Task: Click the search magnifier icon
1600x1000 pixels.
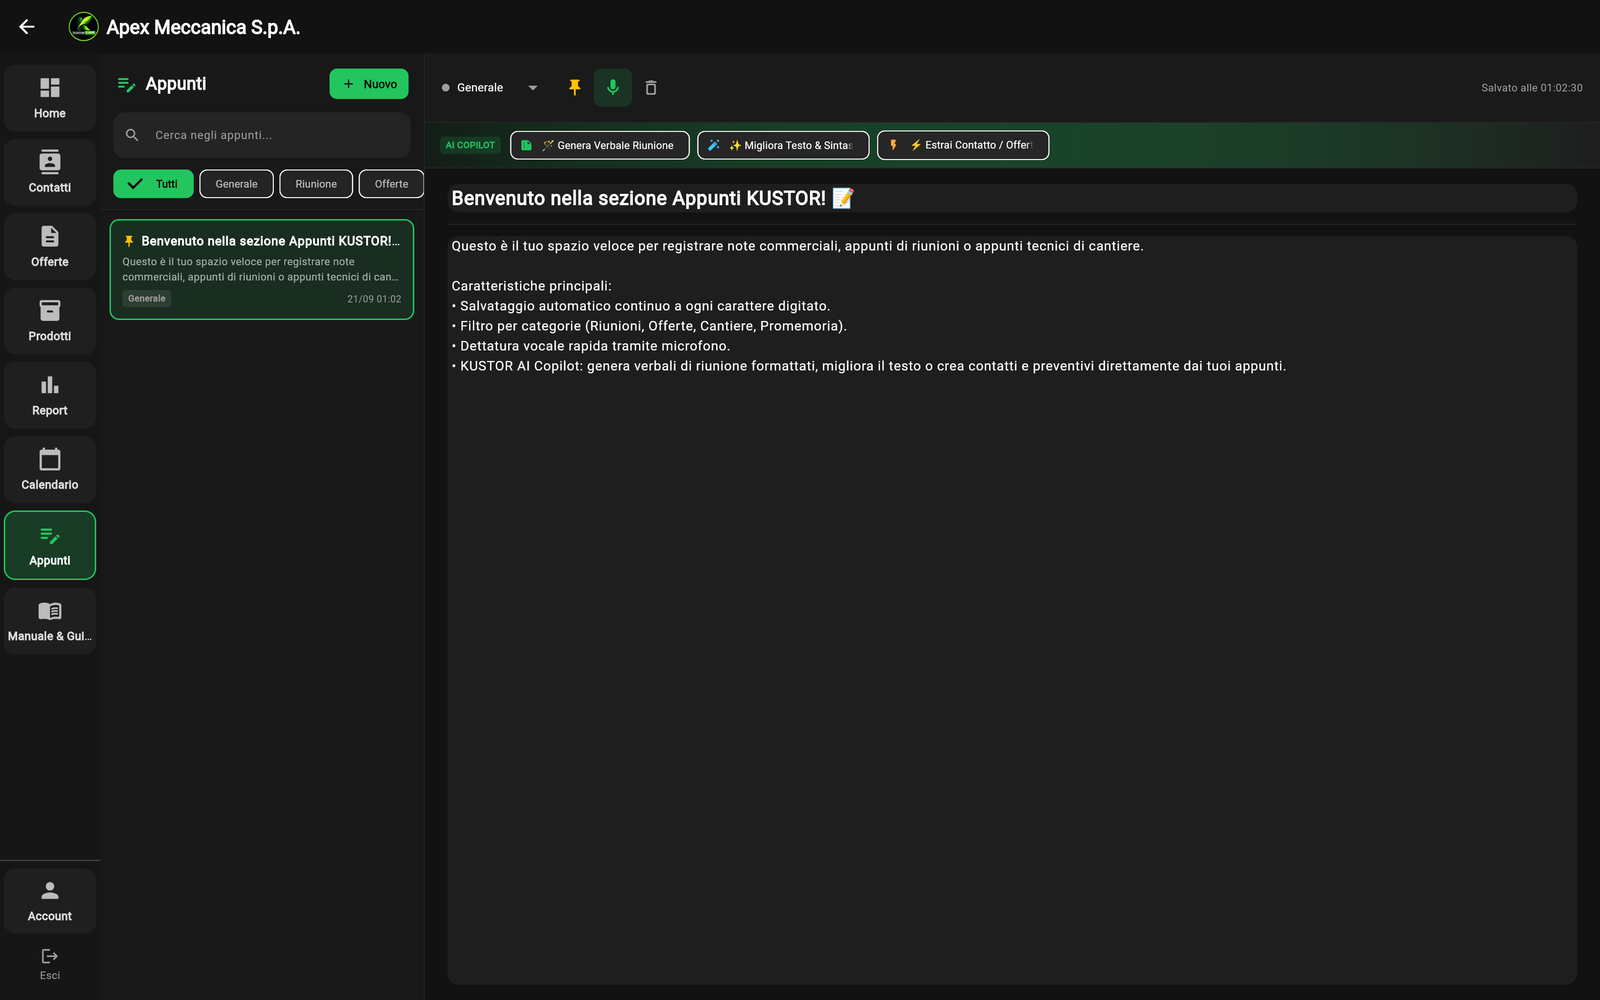Action: click(132, 135)
